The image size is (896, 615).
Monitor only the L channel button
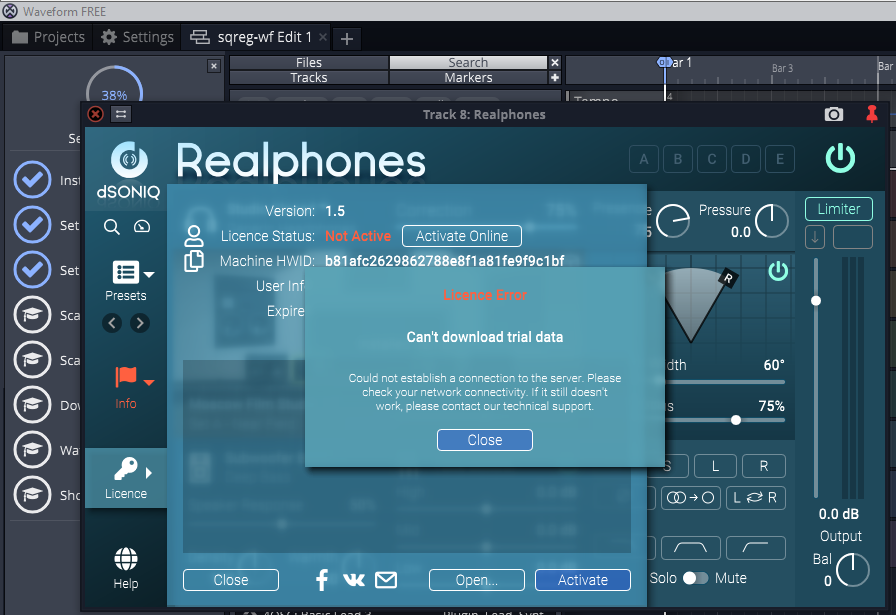pos(715,466)
